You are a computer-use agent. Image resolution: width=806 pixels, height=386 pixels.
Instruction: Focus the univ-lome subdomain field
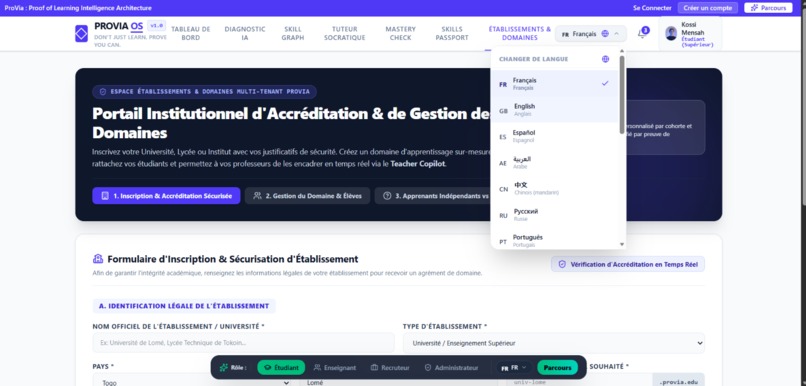tap(578, 382)
